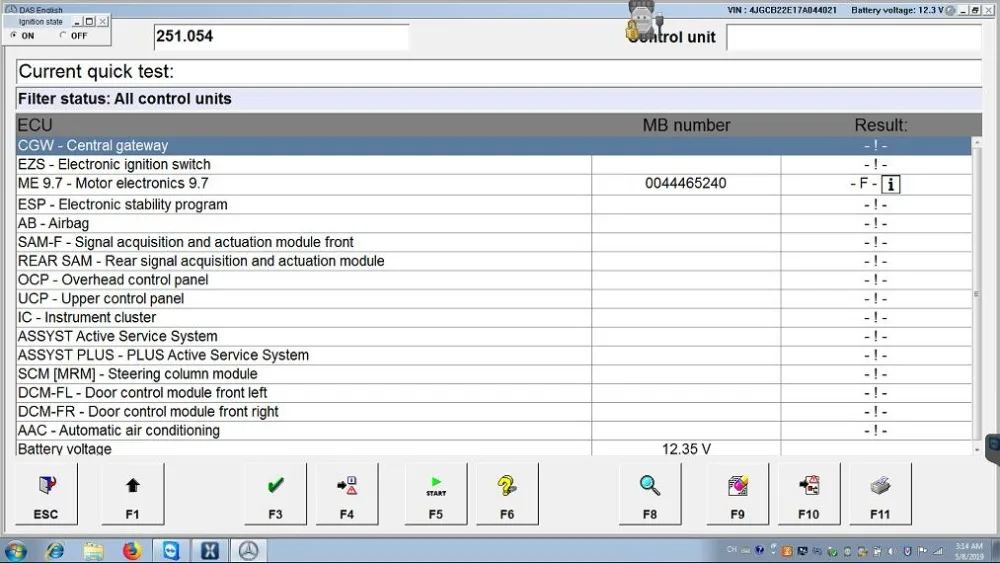This screenshot has height=563, width=1000.
Task: Click the Result column header
Action: tap(881, 125)
